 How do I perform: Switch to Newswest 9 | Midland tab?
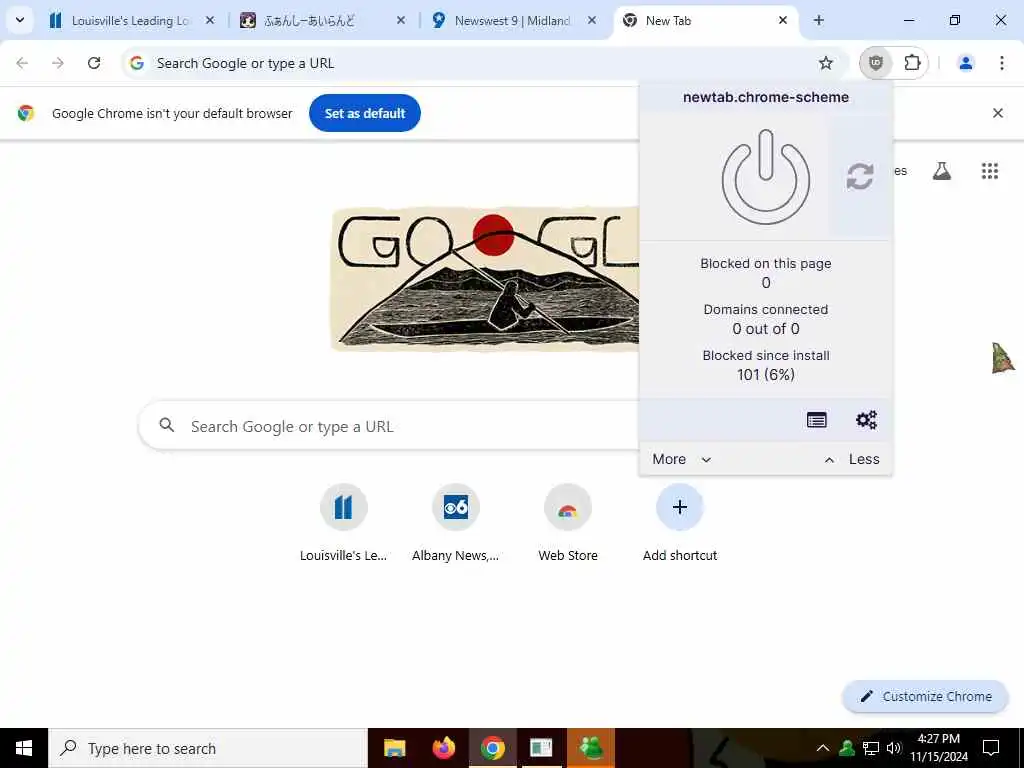coord(512,20)
